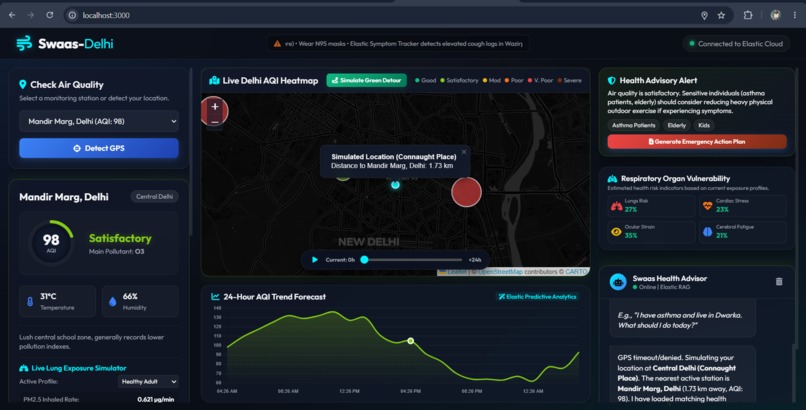Click the Ocular Strain eye icon
Viewport: 806px width, 410px height.
616,232
